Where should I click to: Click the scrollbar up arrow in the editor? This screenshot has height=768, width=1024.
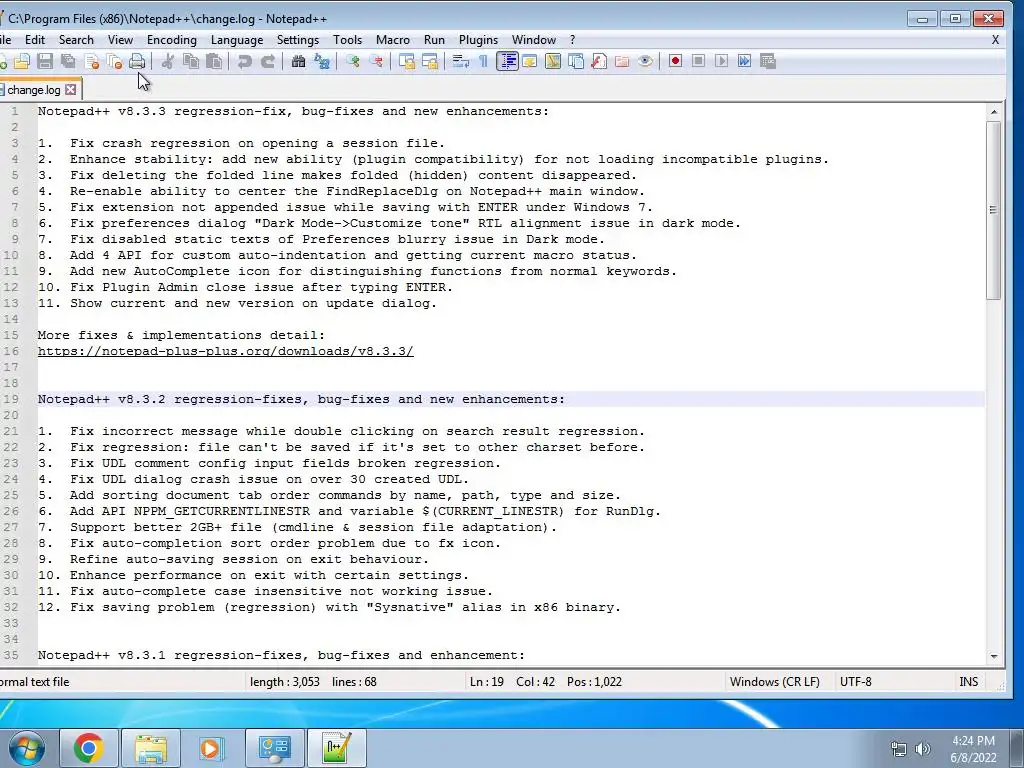point(994,112)
